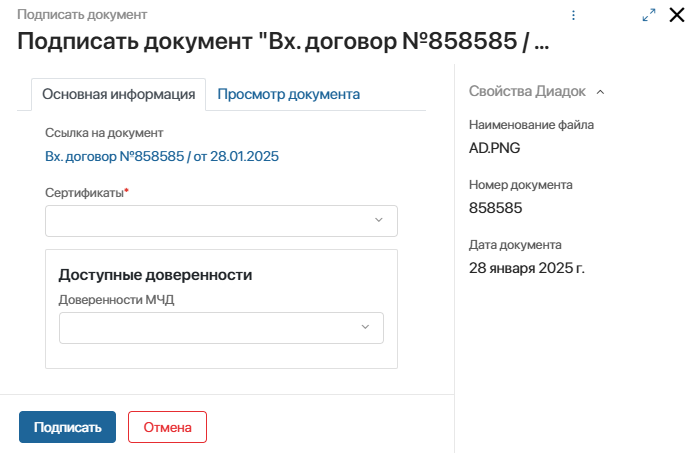688x453 pixels.
Task: Click the Свойства Диадок section header
Action: click(527, 92)
